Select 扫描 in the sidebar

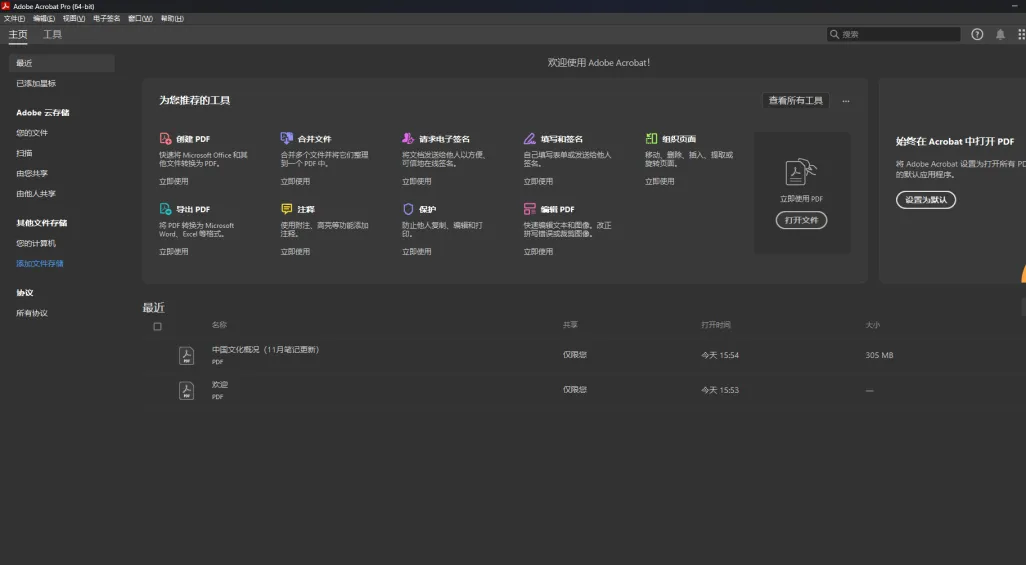[24, 153]
